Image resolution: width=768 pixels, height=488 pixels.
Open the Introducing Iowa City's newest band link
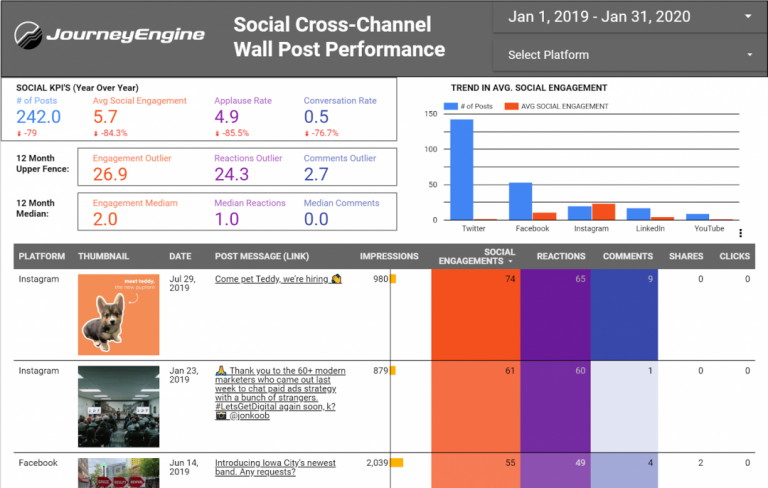[x=275, y=469]
